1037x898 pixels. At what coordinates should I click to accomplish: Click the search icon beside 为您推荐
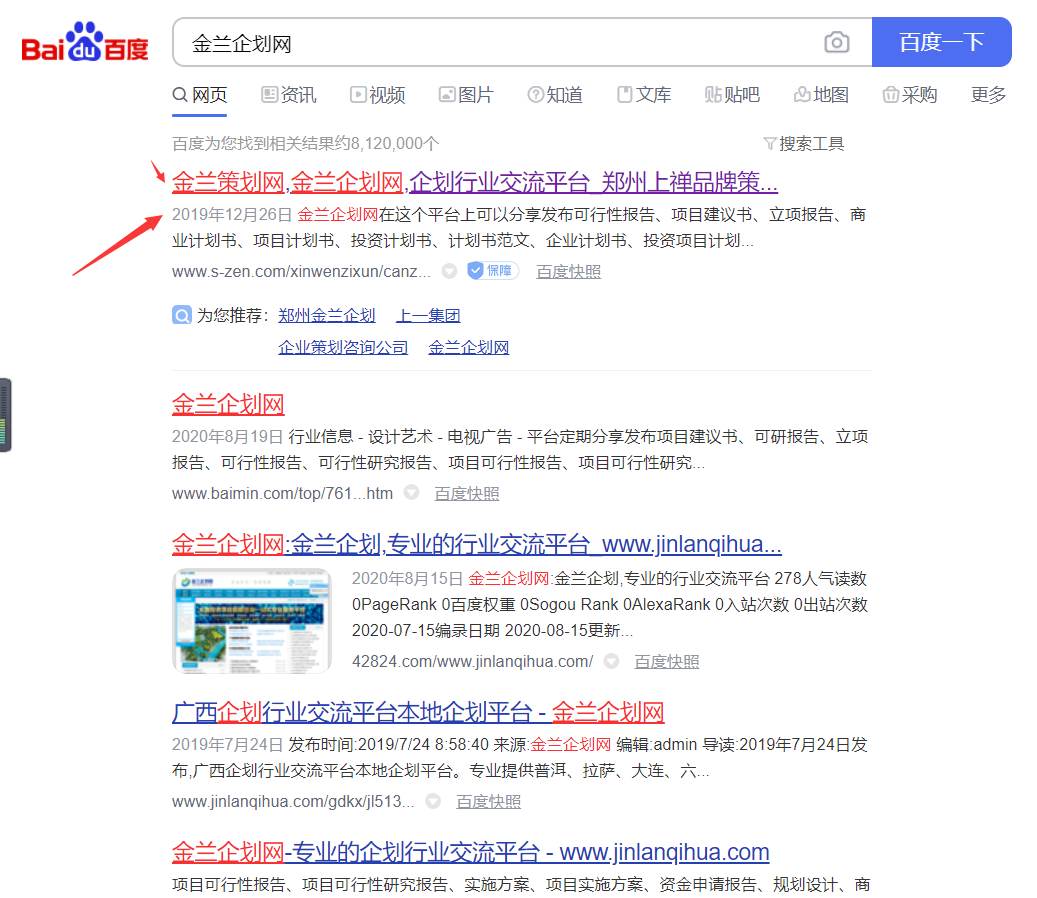tap(182, 315)
